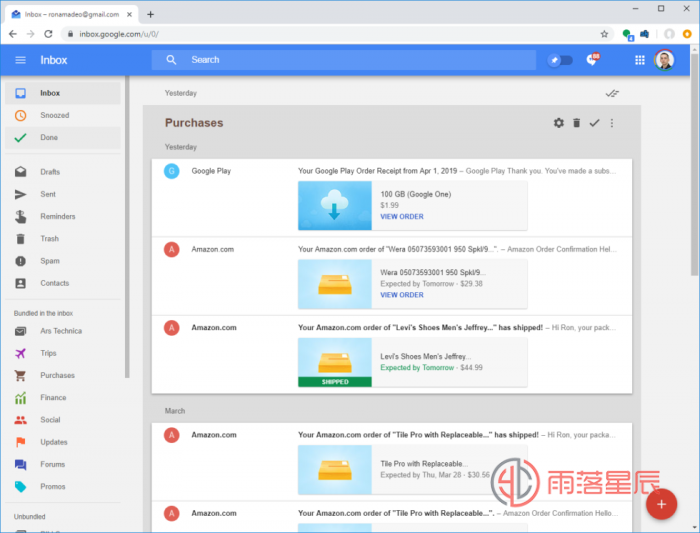Open Purchases bundle settings gear
Image resolution: width=700 pixels, height=533 pixels.
pos(558,123)
